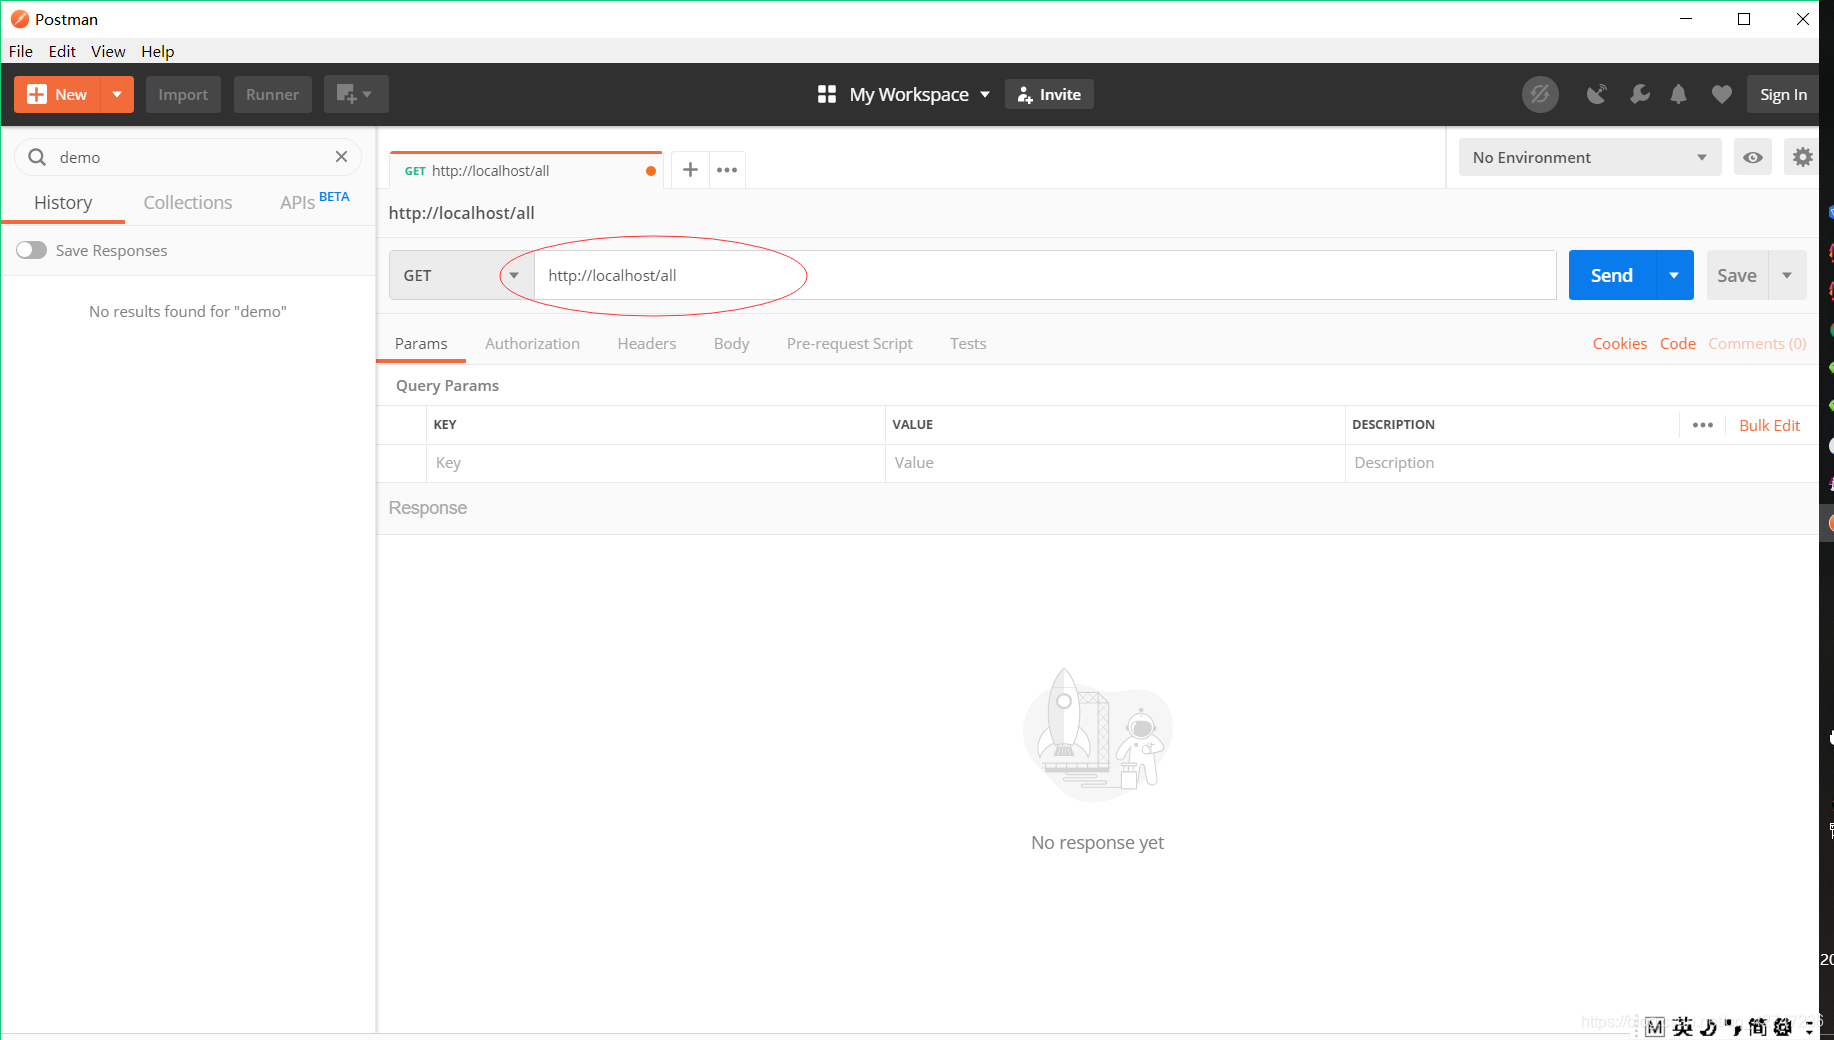The height and width of the screenshot is (1040, 1834).
Task: Send the request
Action: (1612, 275)
